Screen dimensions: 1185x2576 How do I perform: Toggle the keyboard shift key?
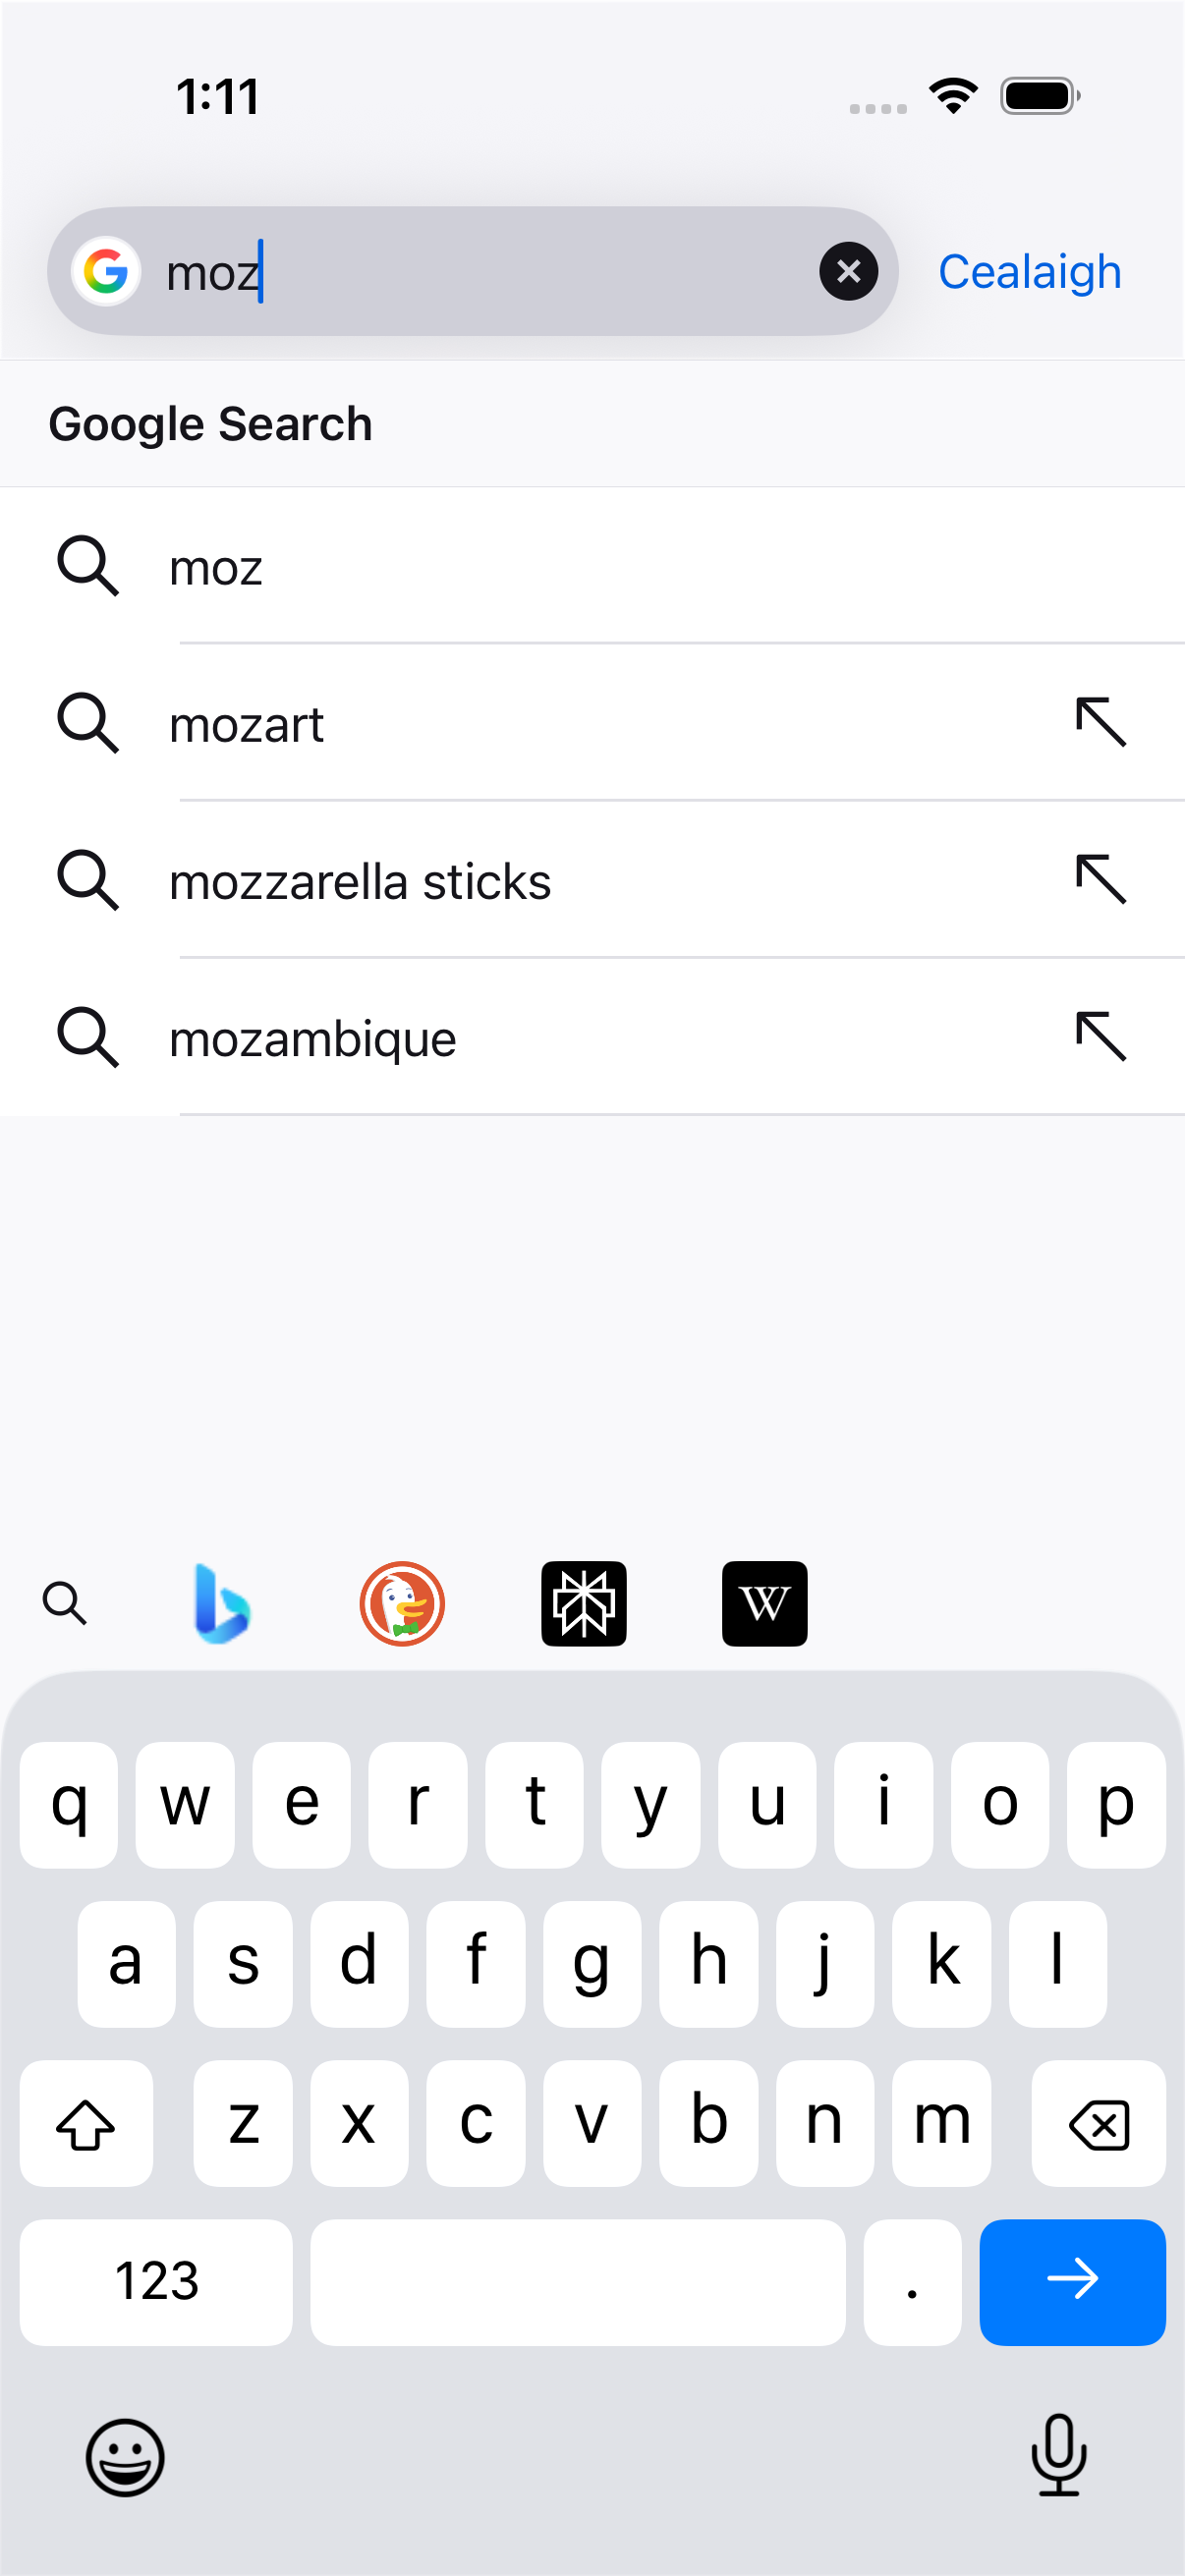(86, 2122)
